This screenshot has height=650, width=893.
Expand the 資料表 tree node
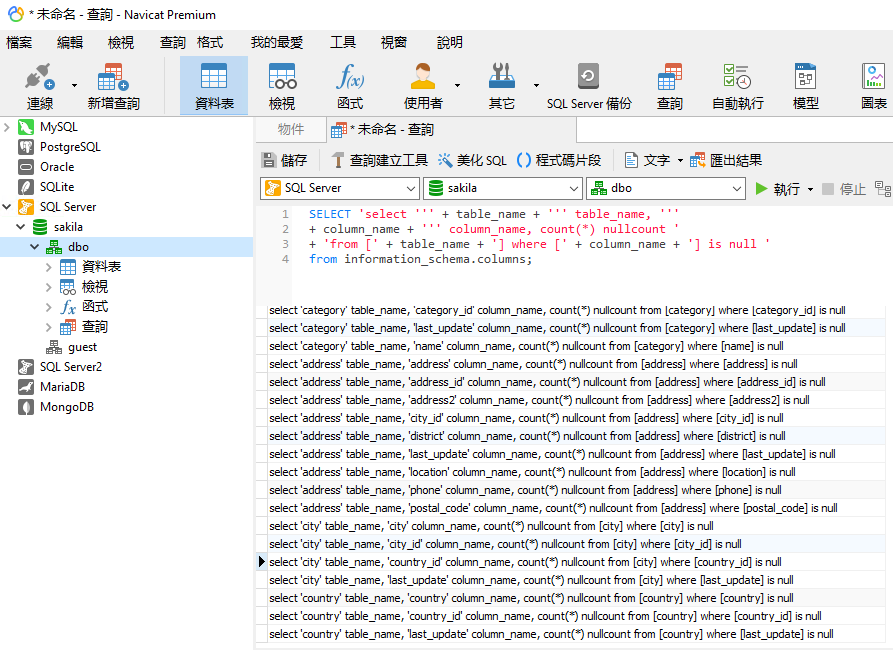click(50, 267)
